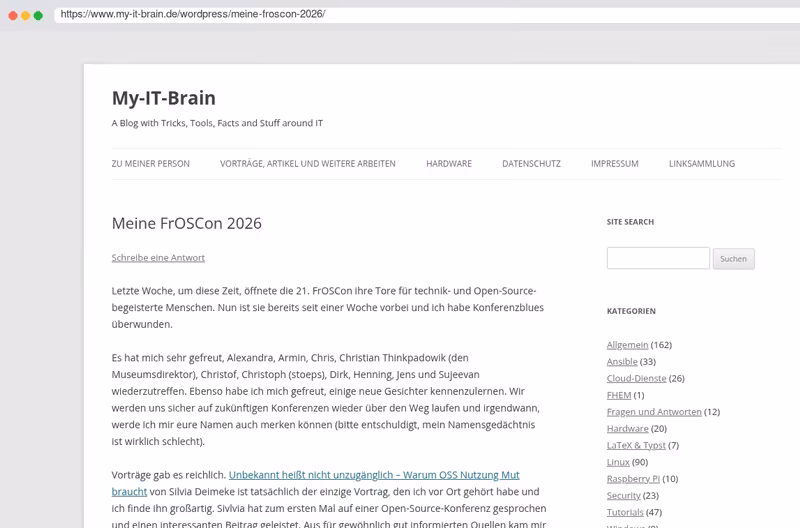Open the Cloud-Dienste category link
Viewport: 800px width, 528px height.
tap(636, 379)
